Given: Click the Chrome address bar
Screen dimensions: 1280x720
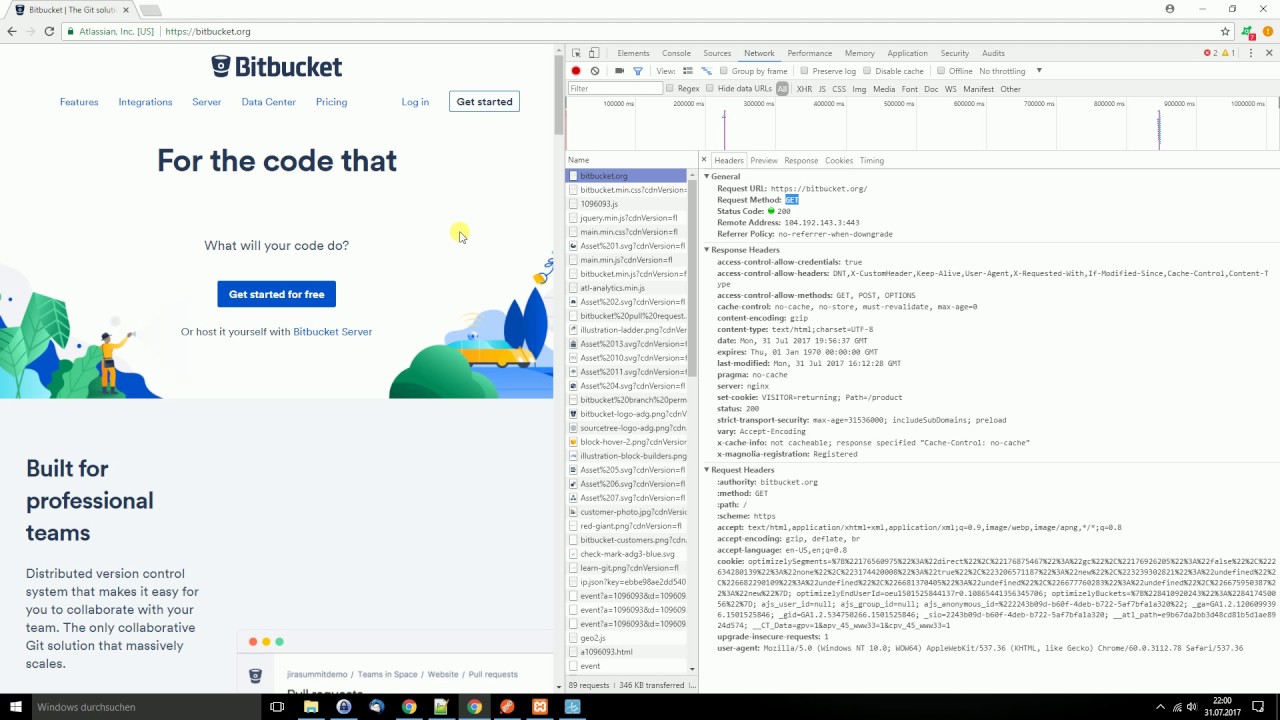Looking at the screenshot, I should pos(640,31).
